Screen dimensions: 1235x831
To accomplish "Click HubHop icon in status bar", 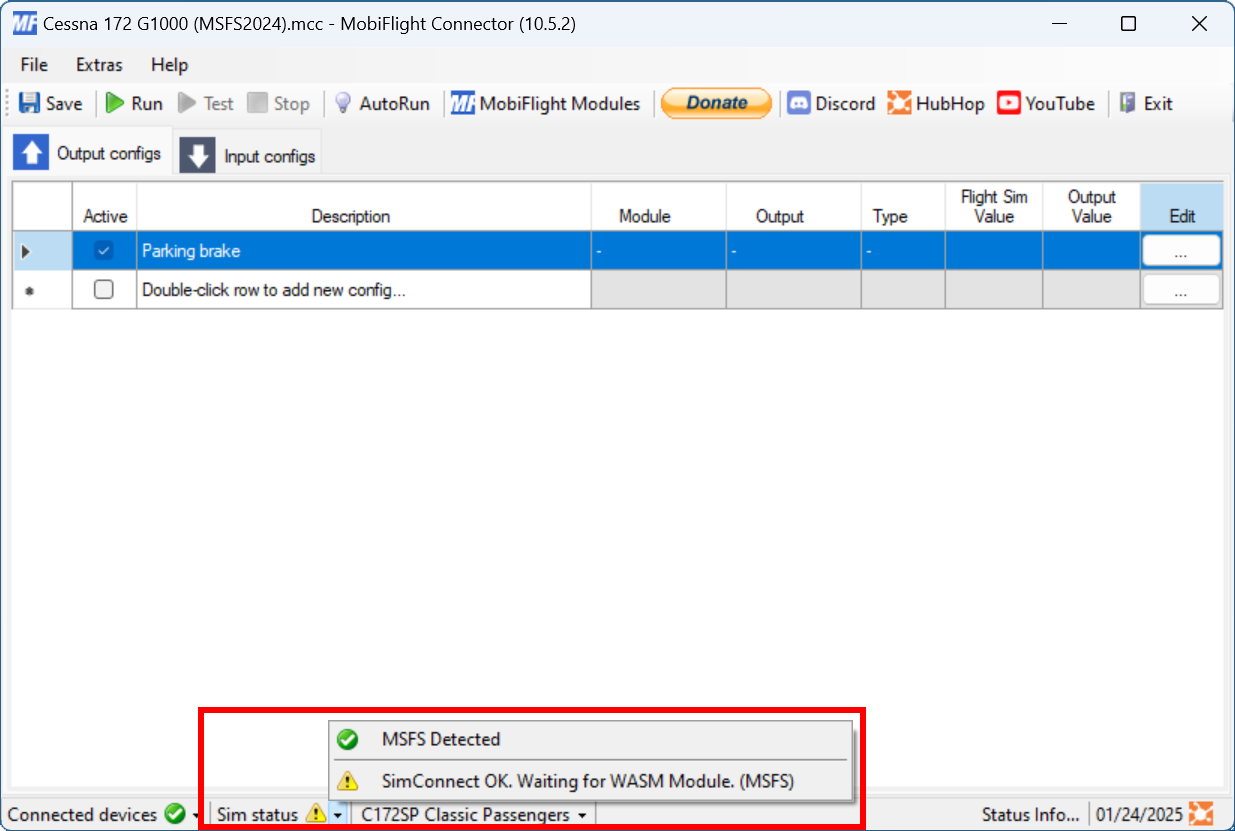I will click(1202, 814).
